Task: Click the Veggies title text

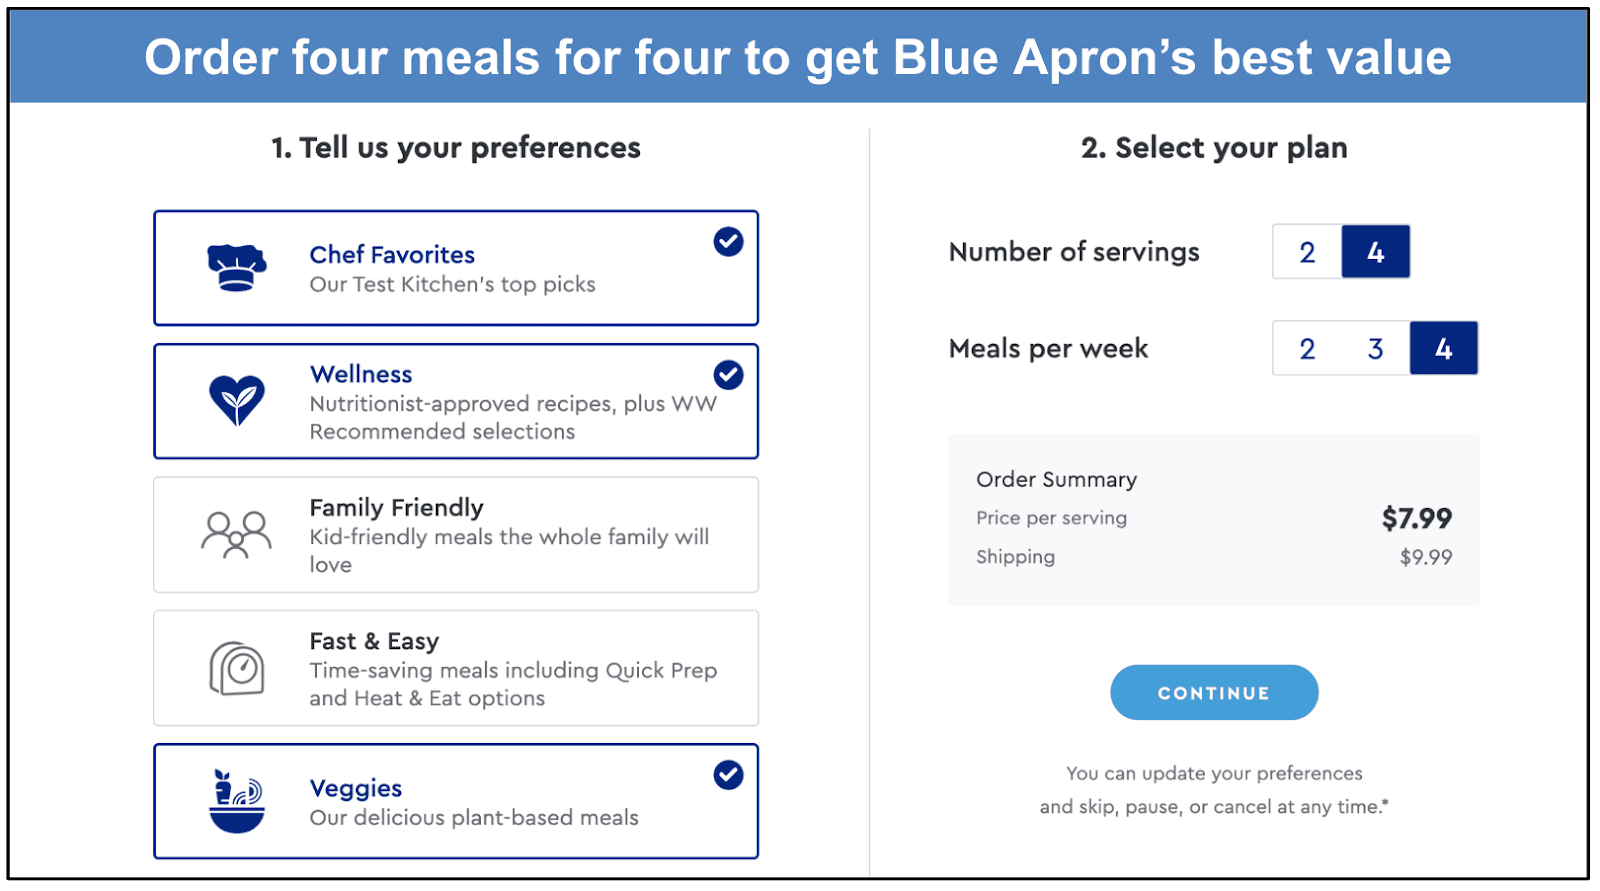Action: coord(356,789)
